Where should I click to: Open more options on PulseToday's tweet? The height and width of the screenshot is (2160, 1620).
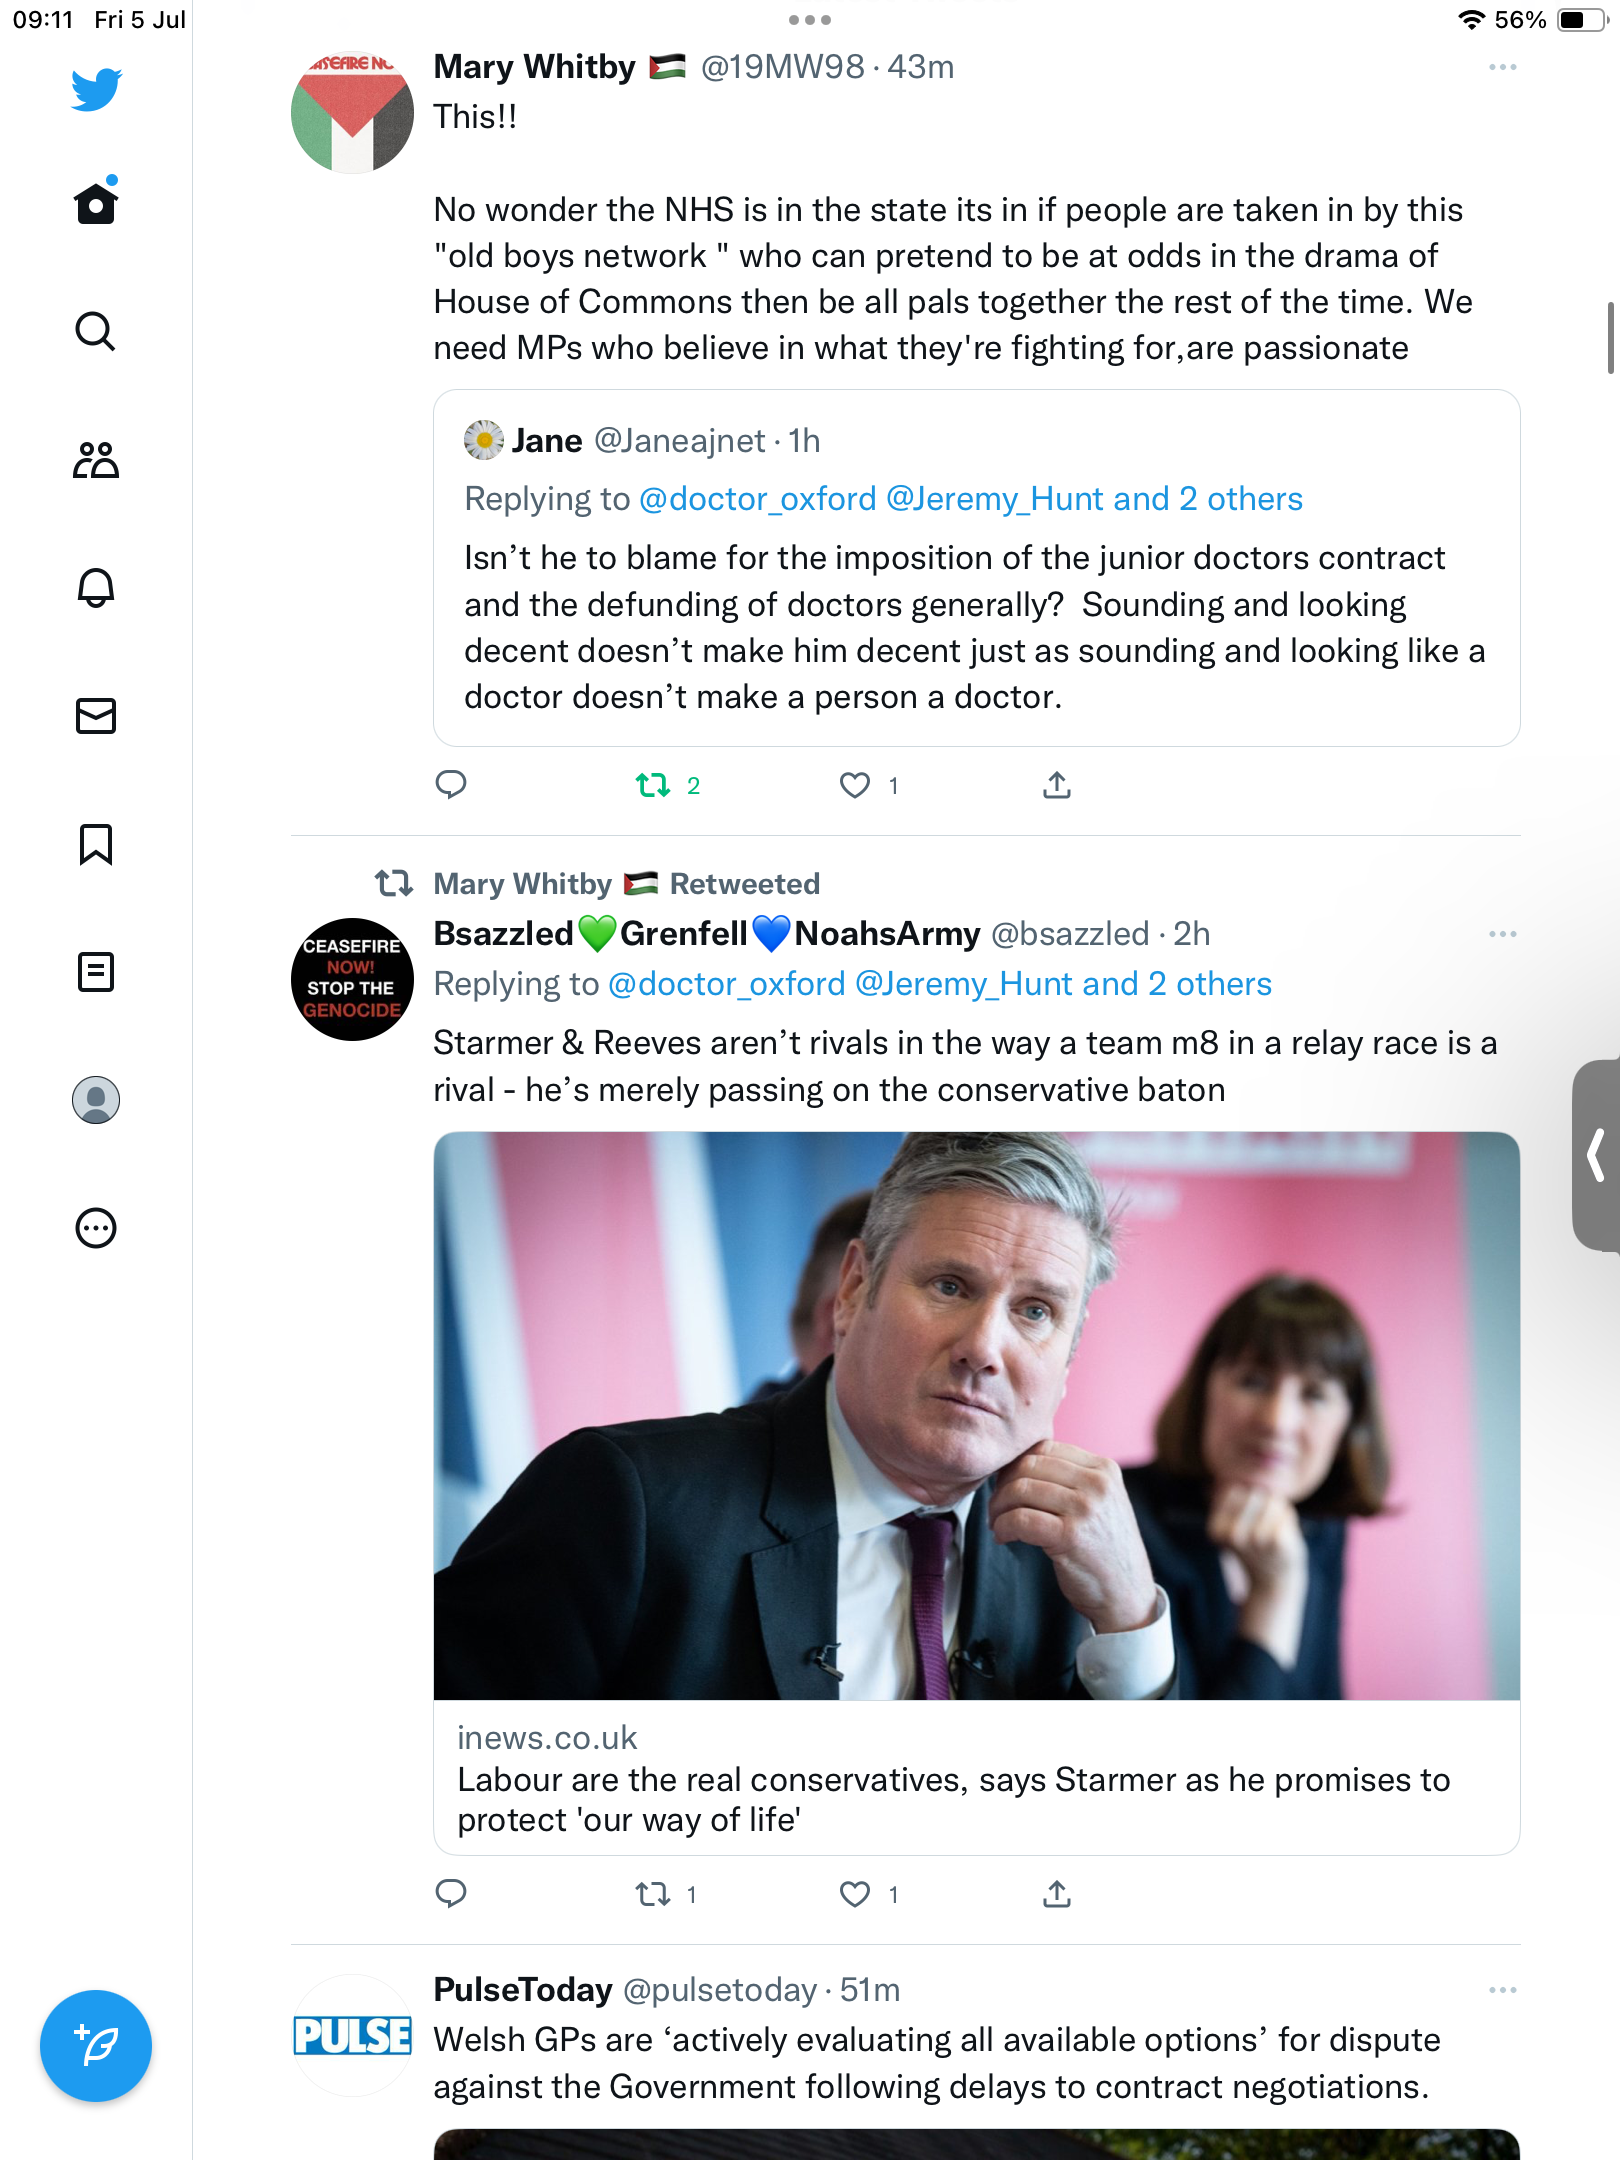1502,1990
